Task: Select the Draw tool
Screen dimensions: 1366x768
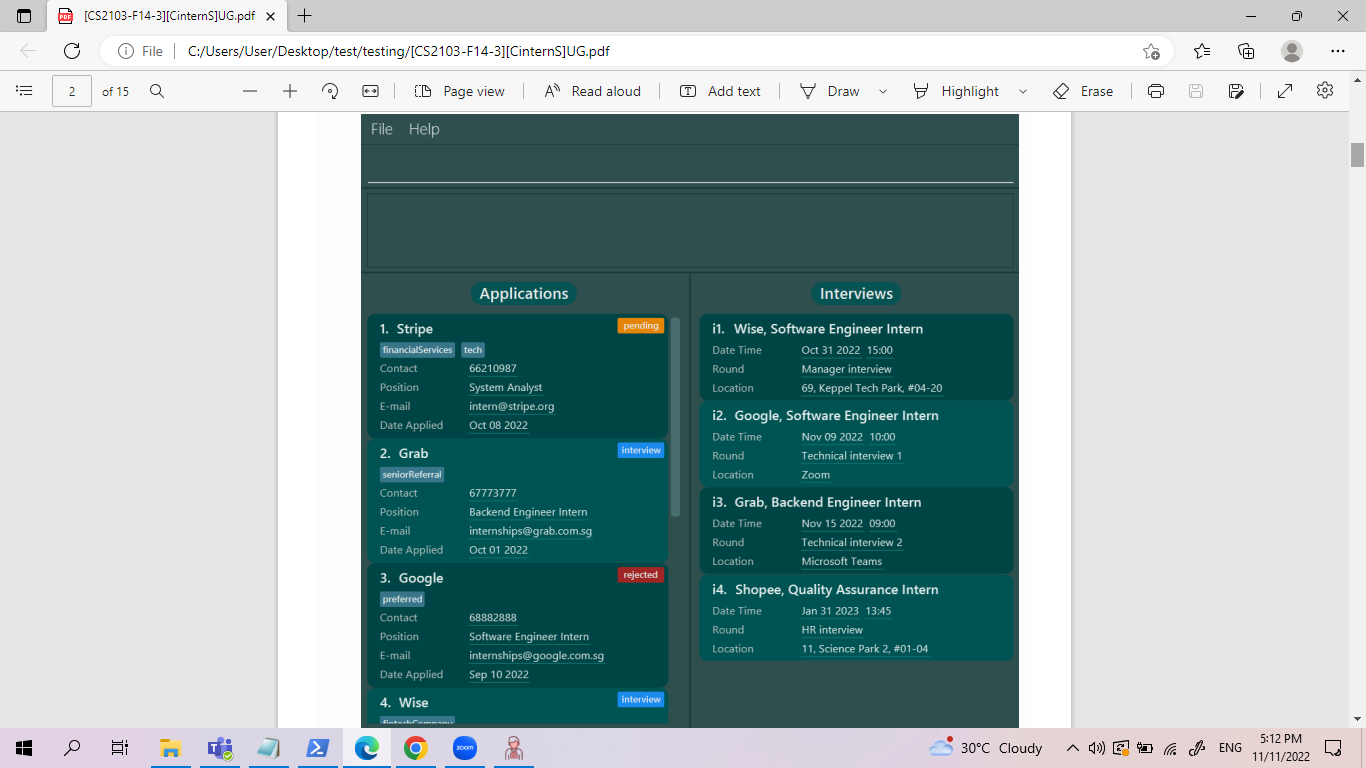Action: (x=830, y=91)
